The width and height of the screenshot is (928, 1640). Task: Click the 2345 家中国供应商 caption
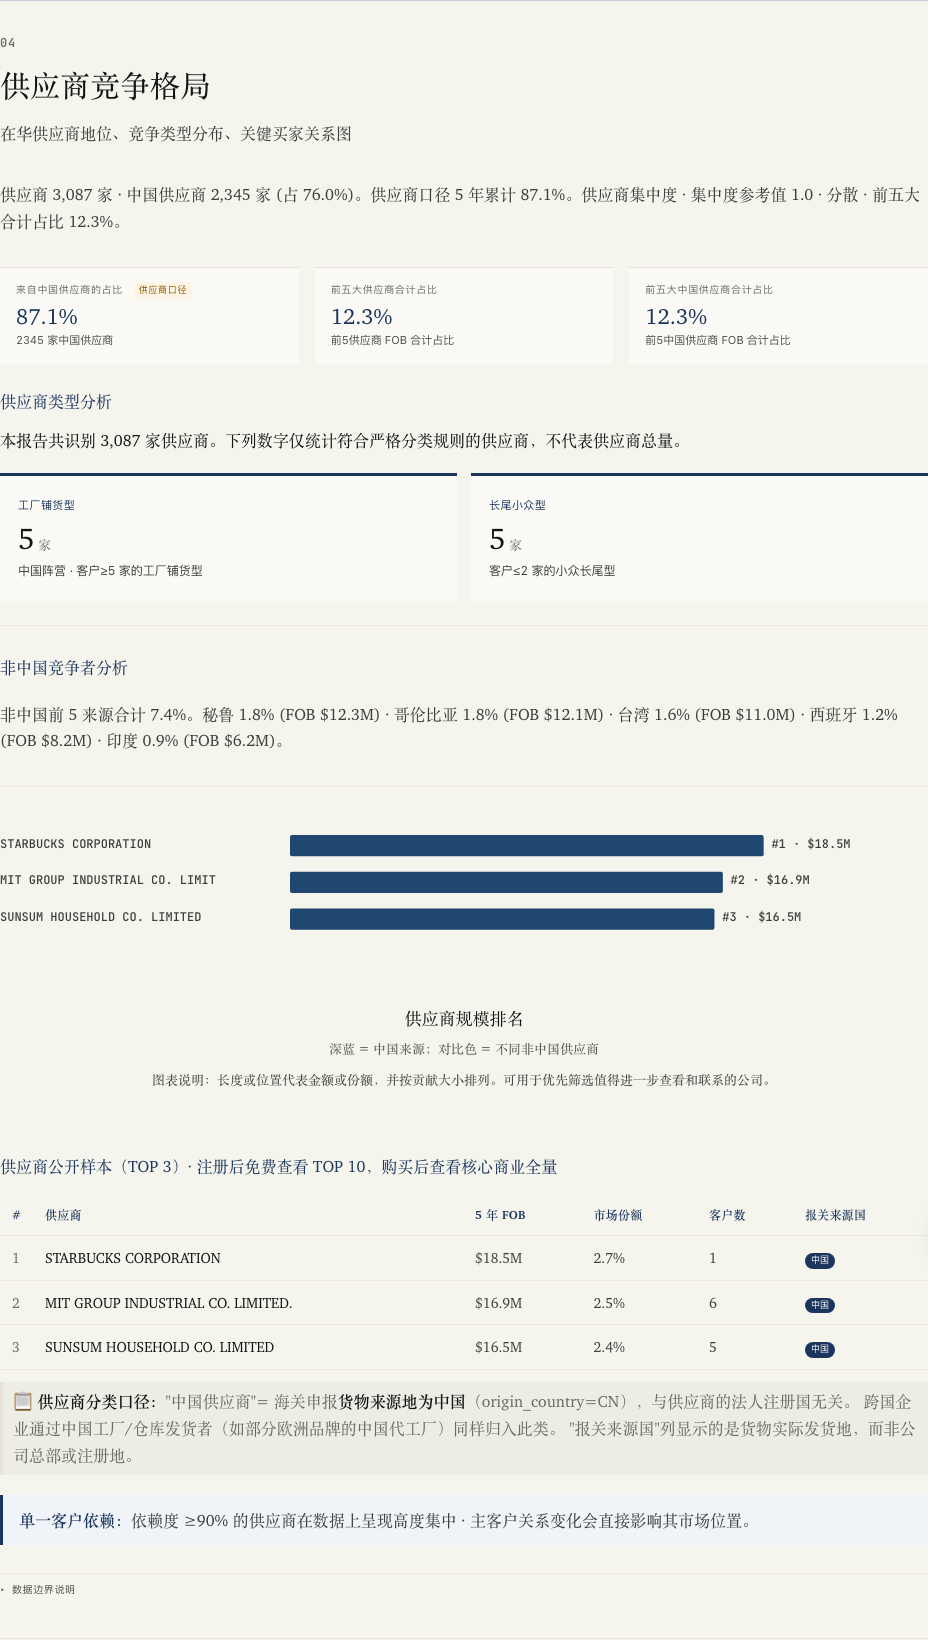[x=64, y=340]
